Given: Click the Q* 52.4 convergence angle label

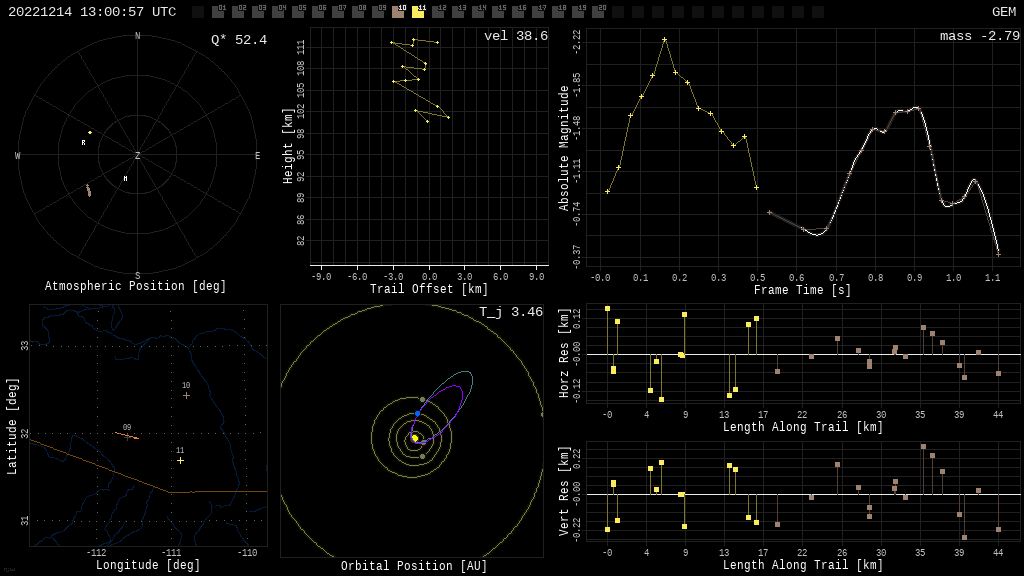Looking at the screenshot, I should tap(238, 40).
